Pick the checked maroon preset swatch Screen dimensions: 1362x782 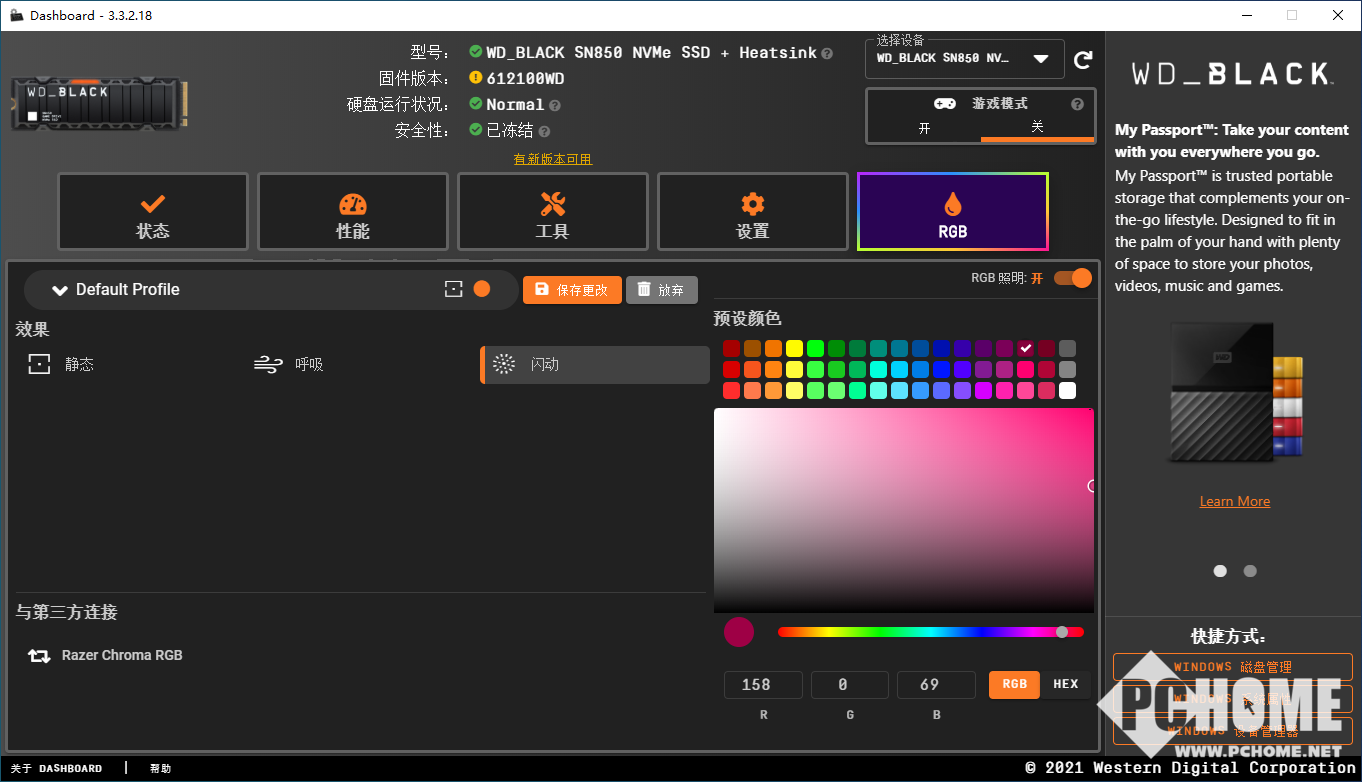click(1026, 348)
